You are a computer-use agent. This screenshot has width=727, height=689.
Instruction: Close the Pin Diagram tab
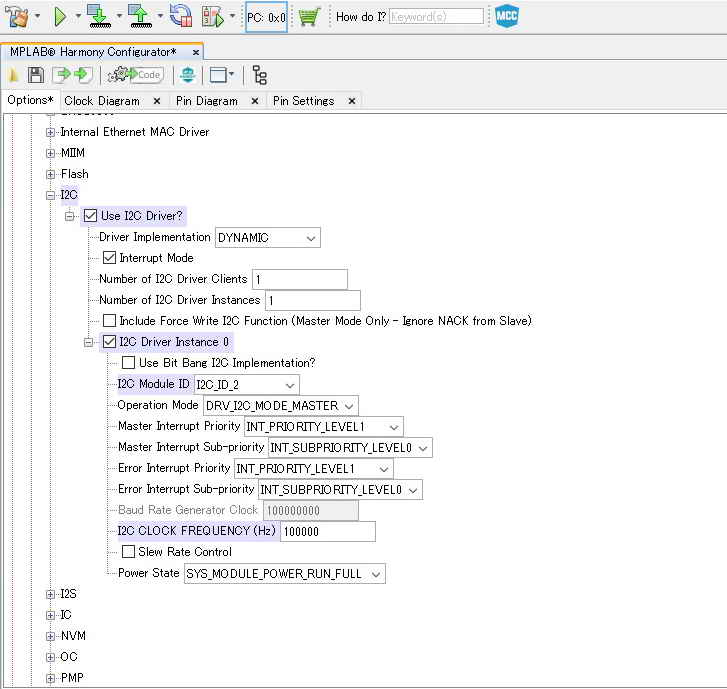coord(255,101)
